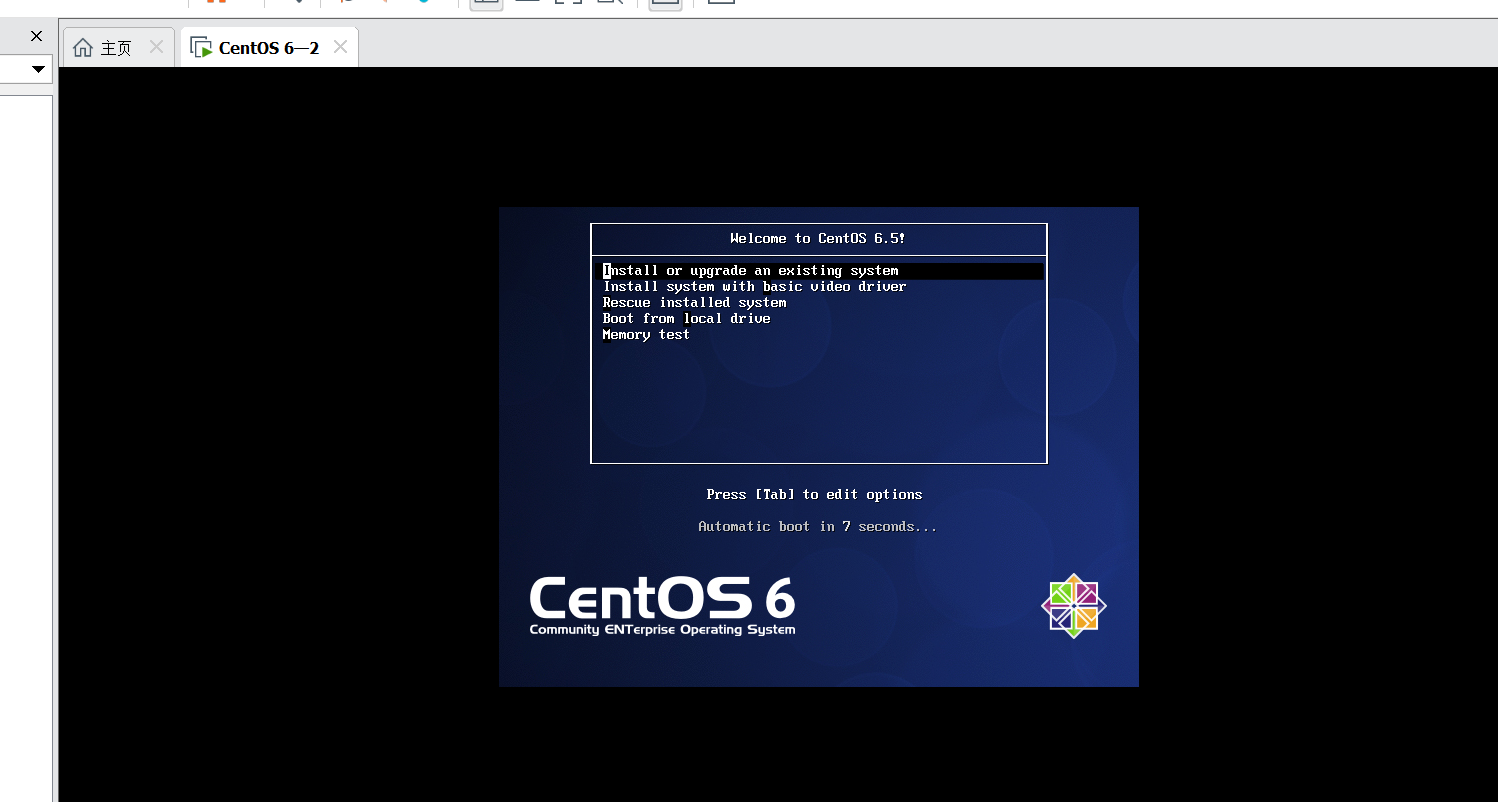The width and height of the screenshot is (1498, 802).
Task: Pick the 'Rescue installed system' boot entry
Action: [x=694, y=303]
